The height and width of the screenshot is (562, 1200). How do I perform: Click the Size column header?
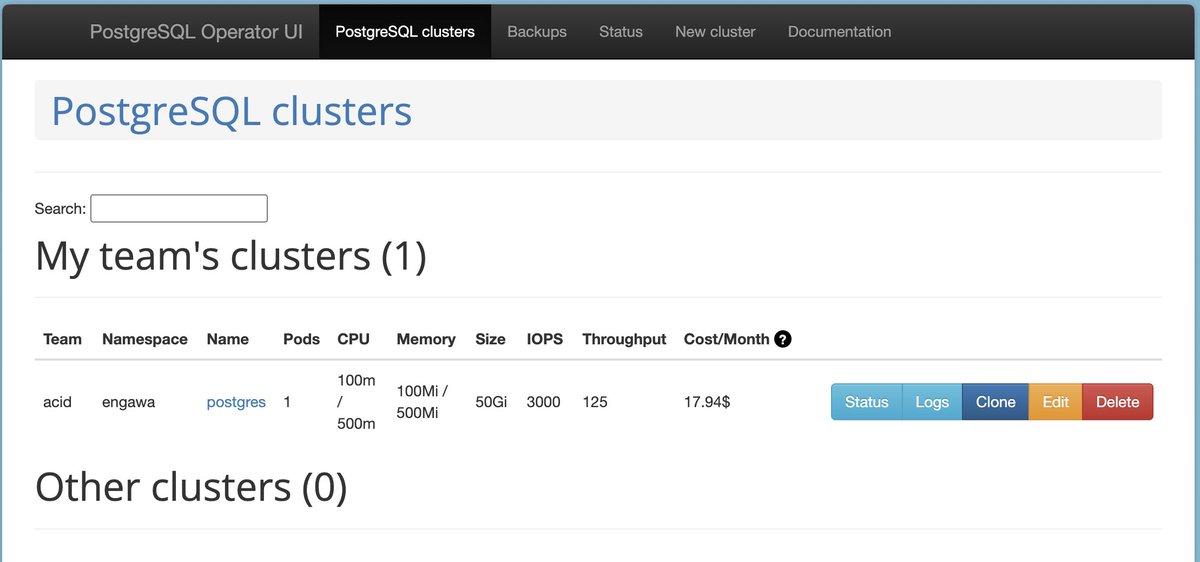pyautogui.click(x=490, y=339)
